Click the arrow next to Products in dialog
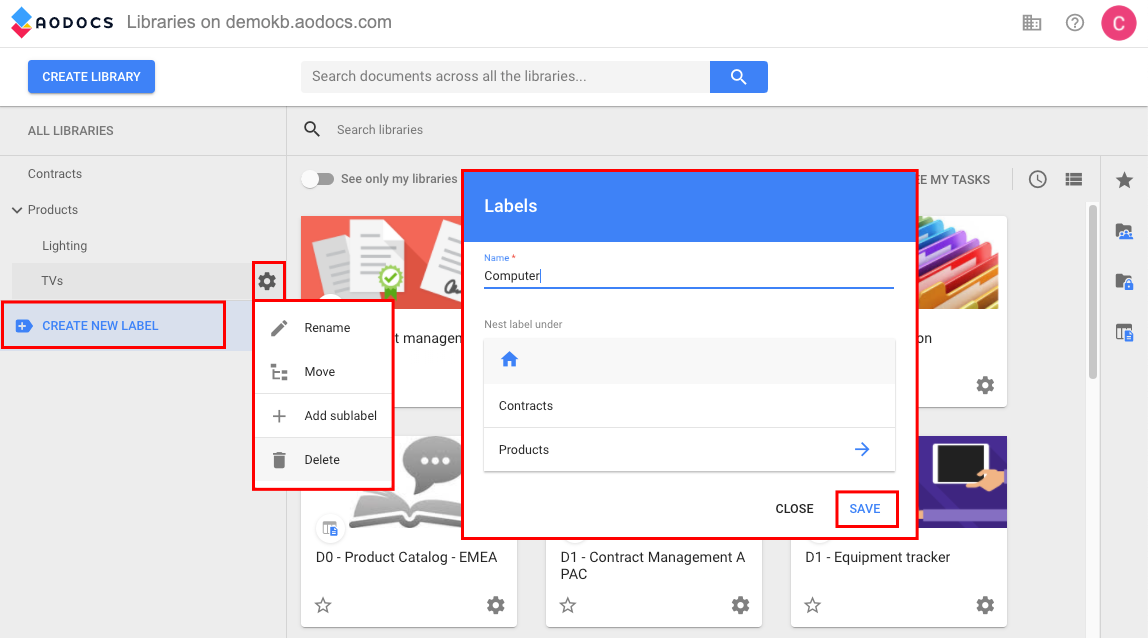The width and height of the screenshot is (1148, 638). (x=862, y=449)
